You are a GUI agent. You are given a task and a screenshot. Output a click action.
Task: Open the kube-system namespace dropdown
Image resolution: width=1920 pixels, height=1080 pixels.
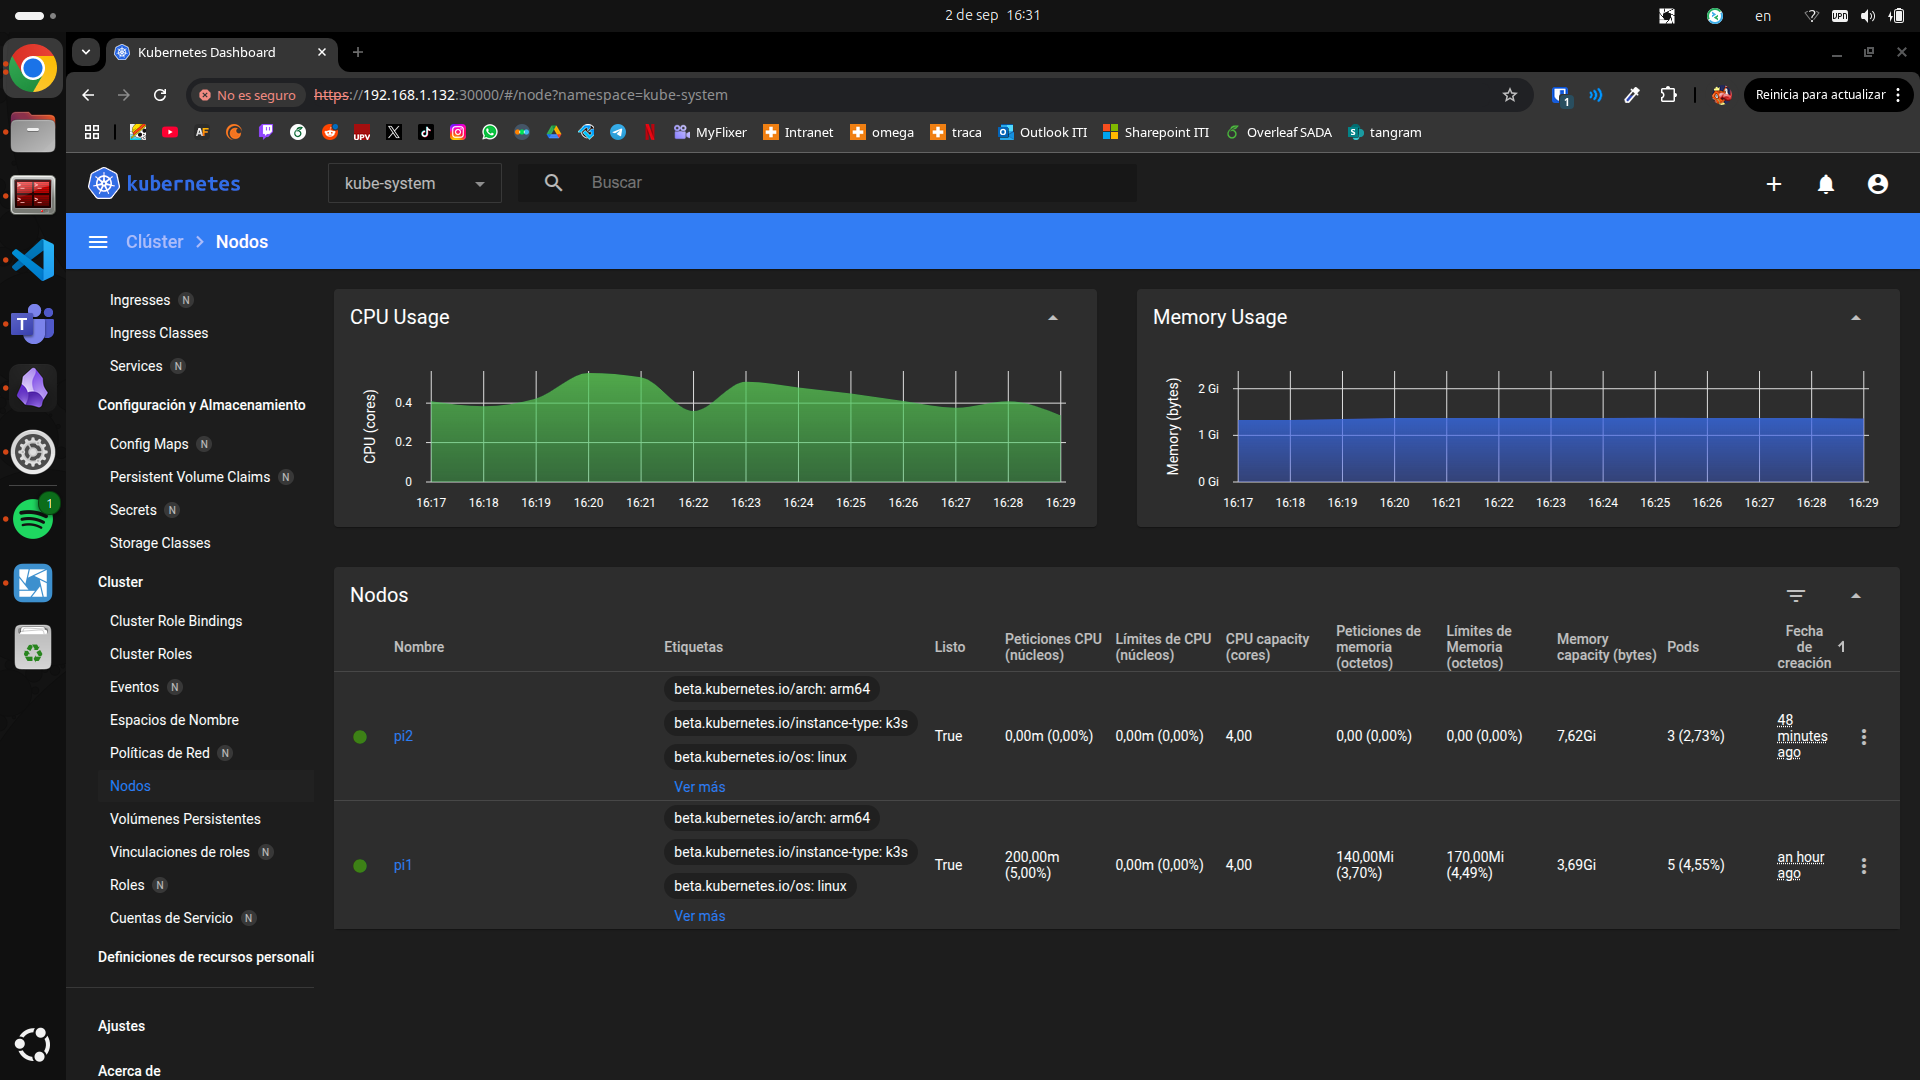tap(415, 184)
